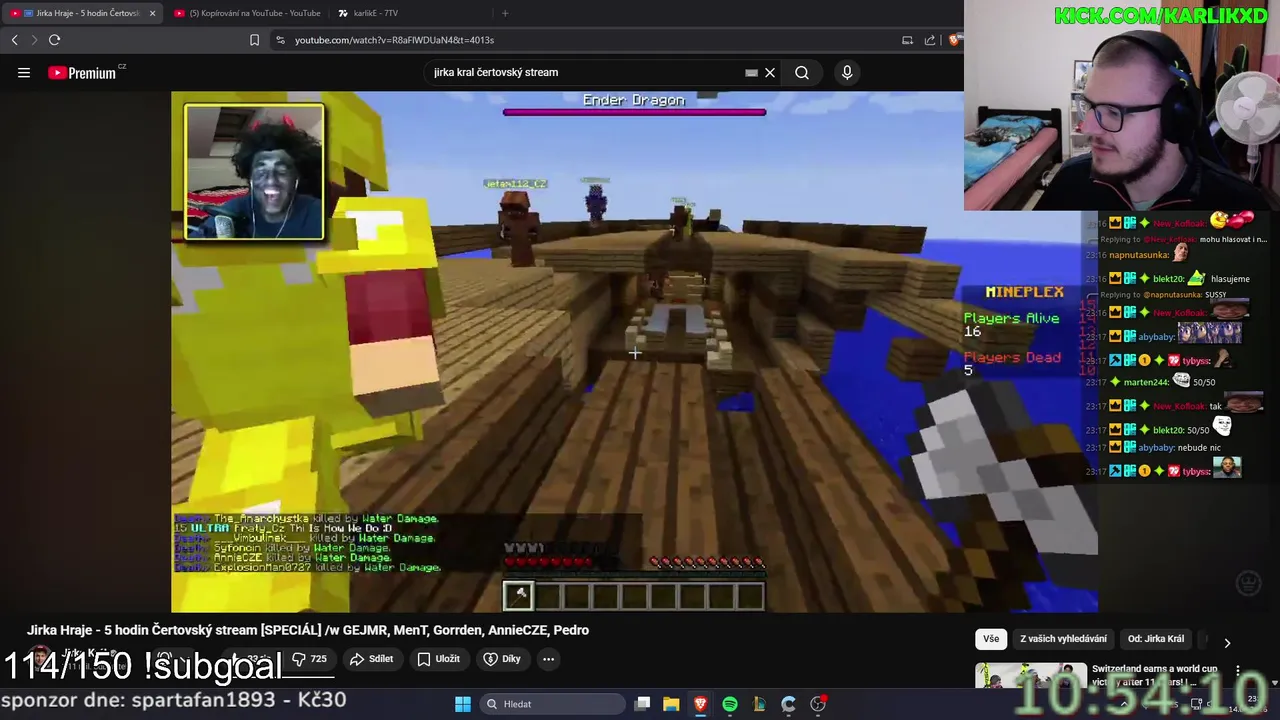Reload the YouTube page

54,40
